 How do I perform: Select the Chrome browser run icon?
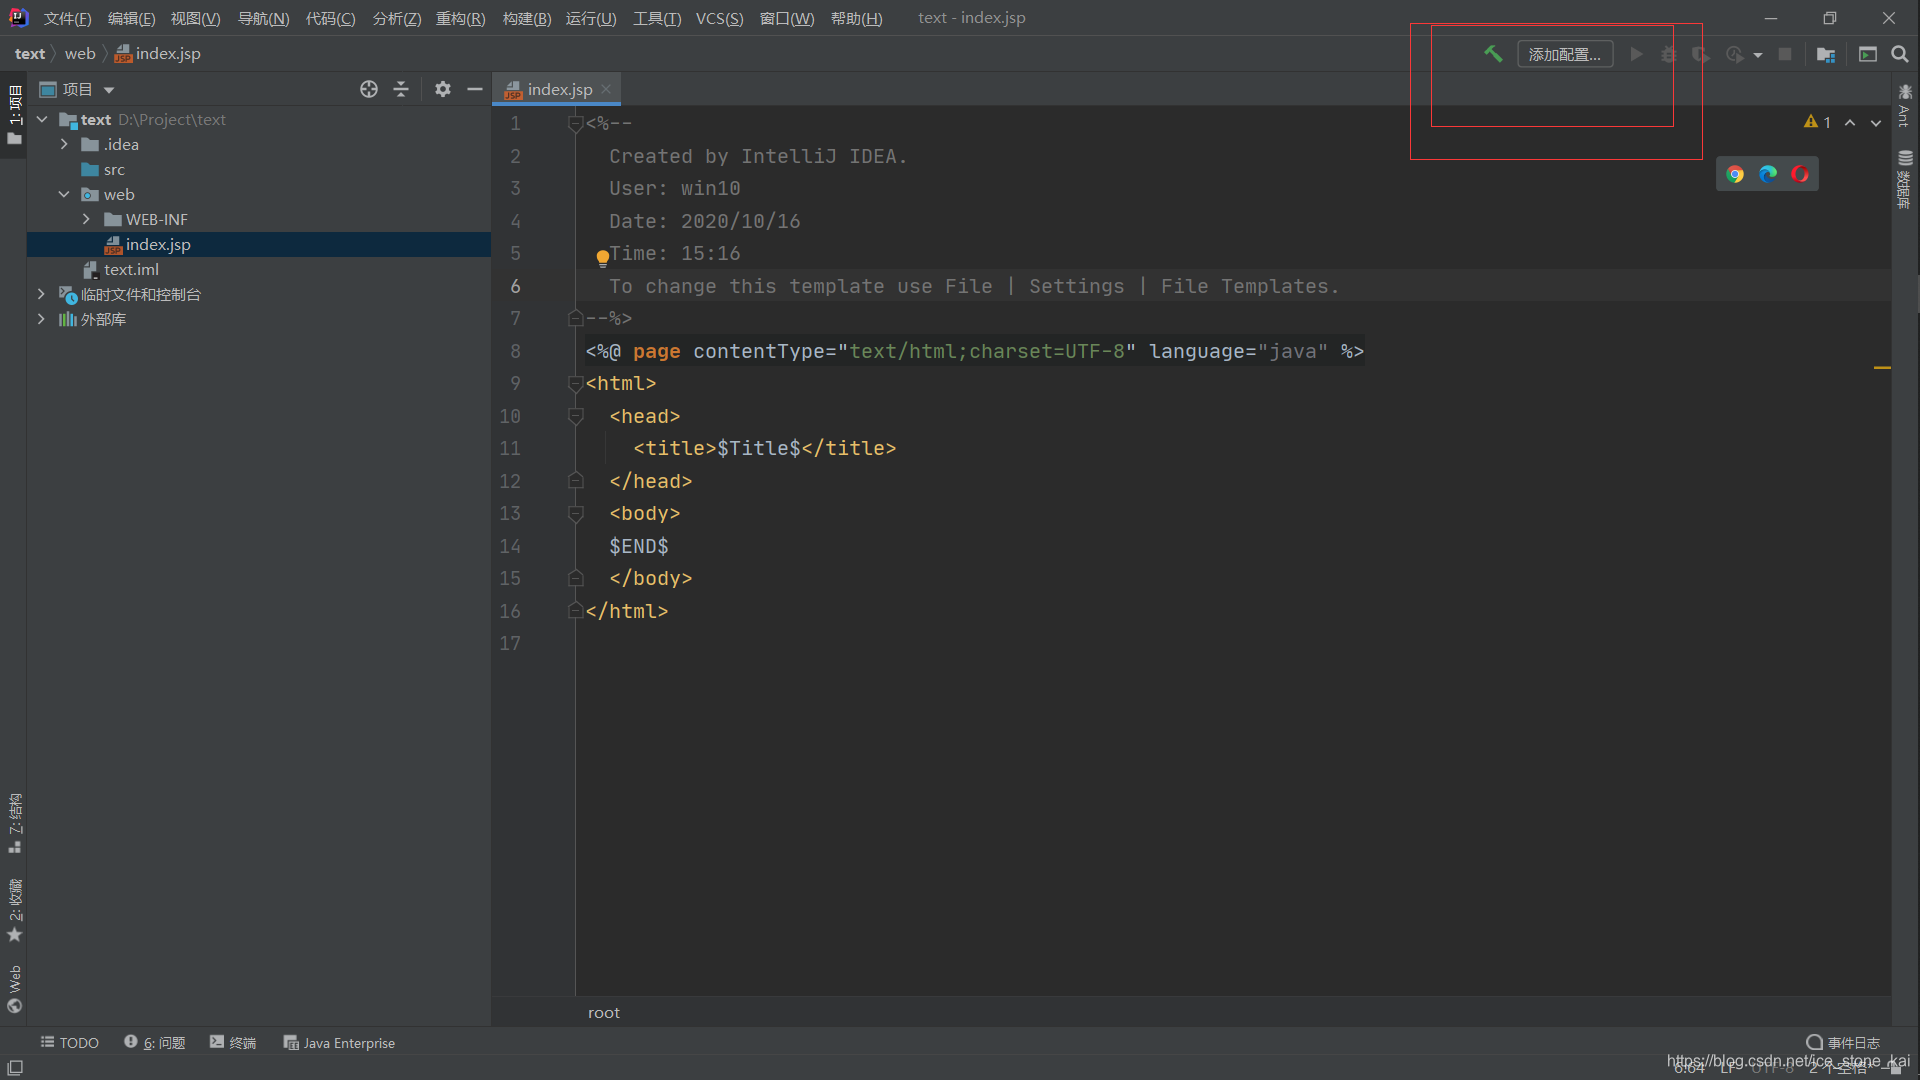point(1734,174)
